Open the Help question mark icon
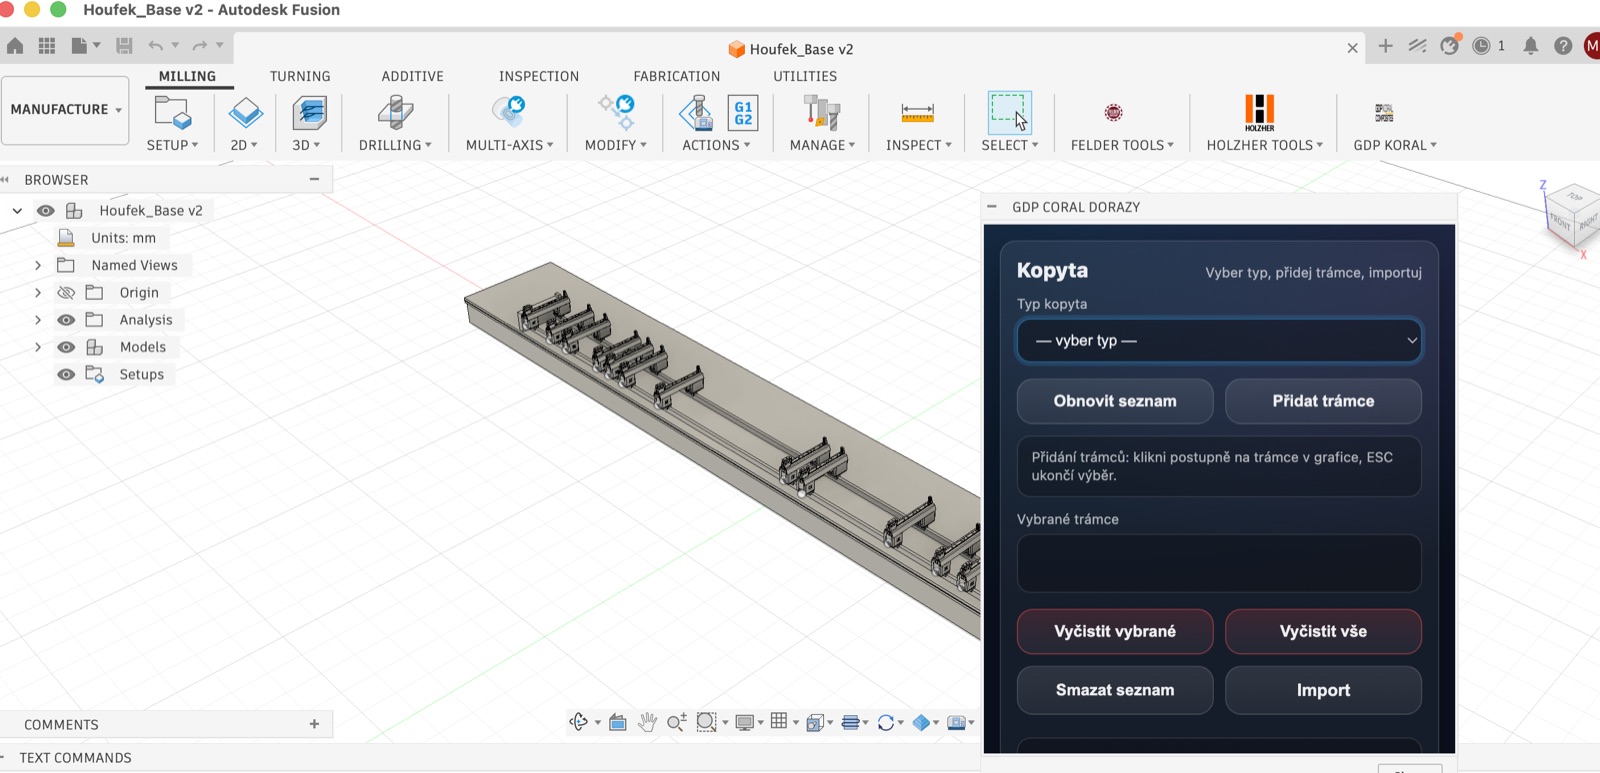Image resolution: width=1600 pixels, height=773 pixels. tap(1563, 46)
